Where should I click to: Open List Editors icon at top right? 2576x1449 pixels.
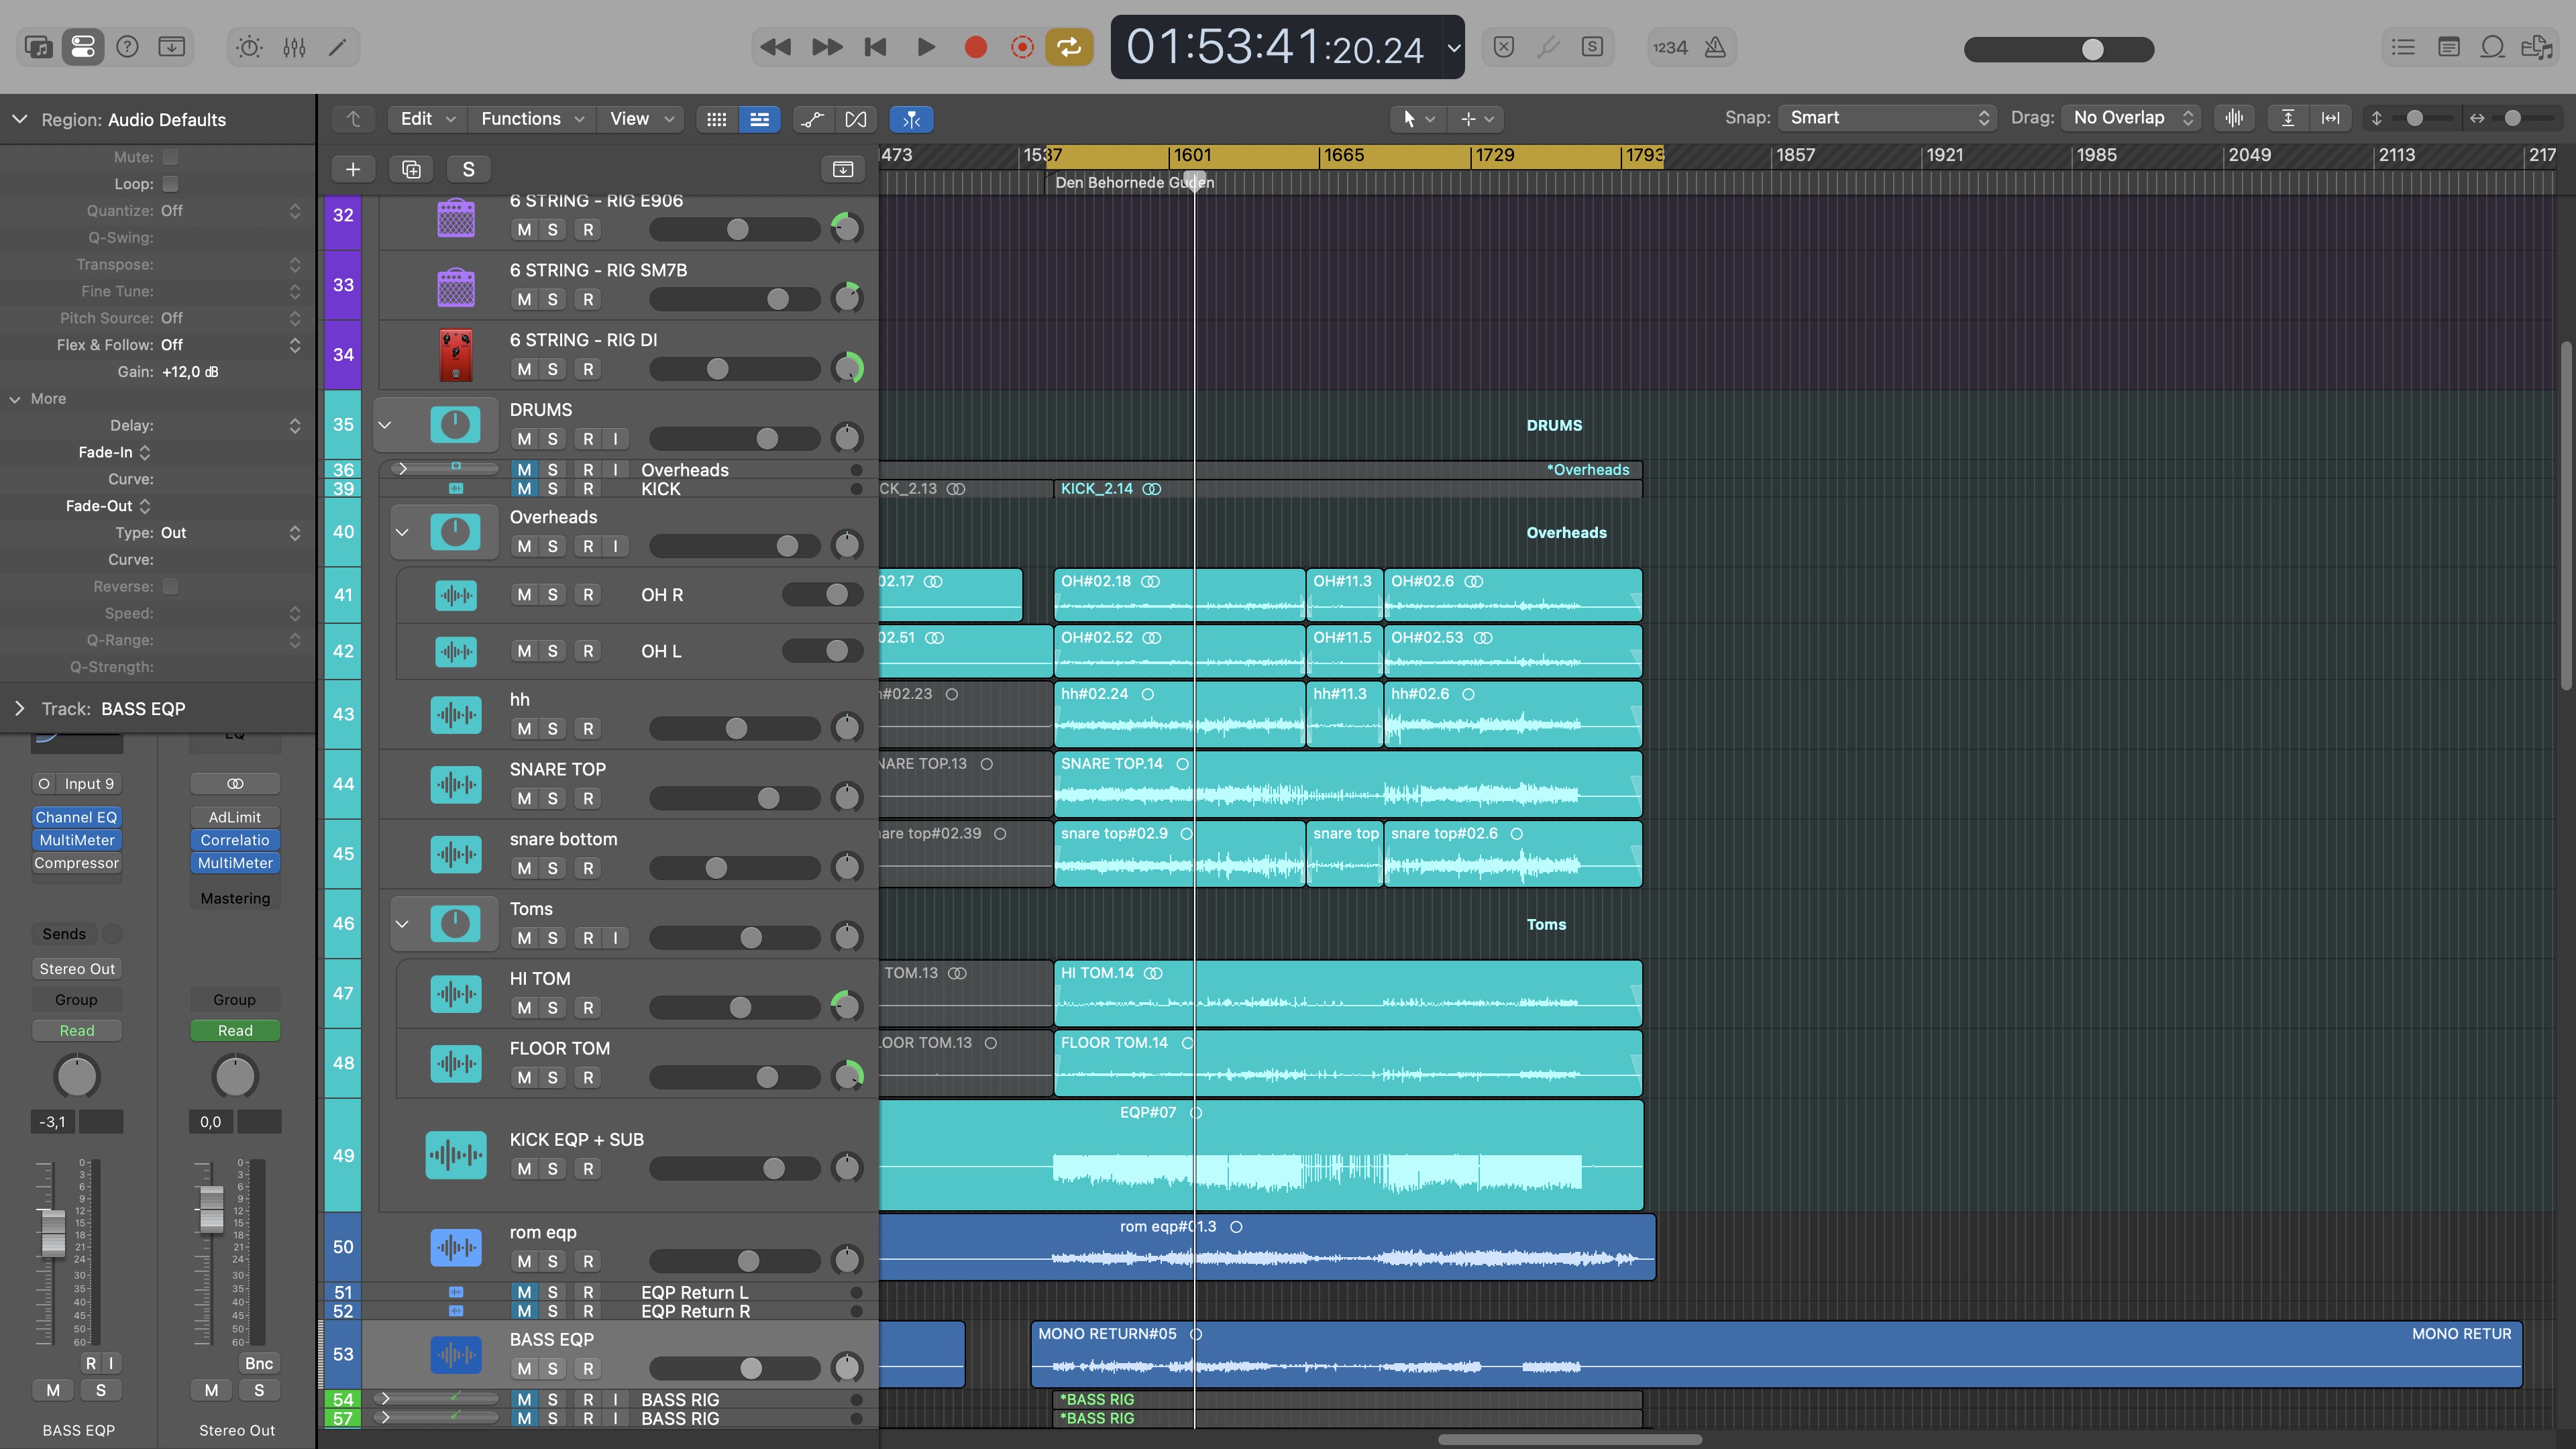click(2403, 47)
